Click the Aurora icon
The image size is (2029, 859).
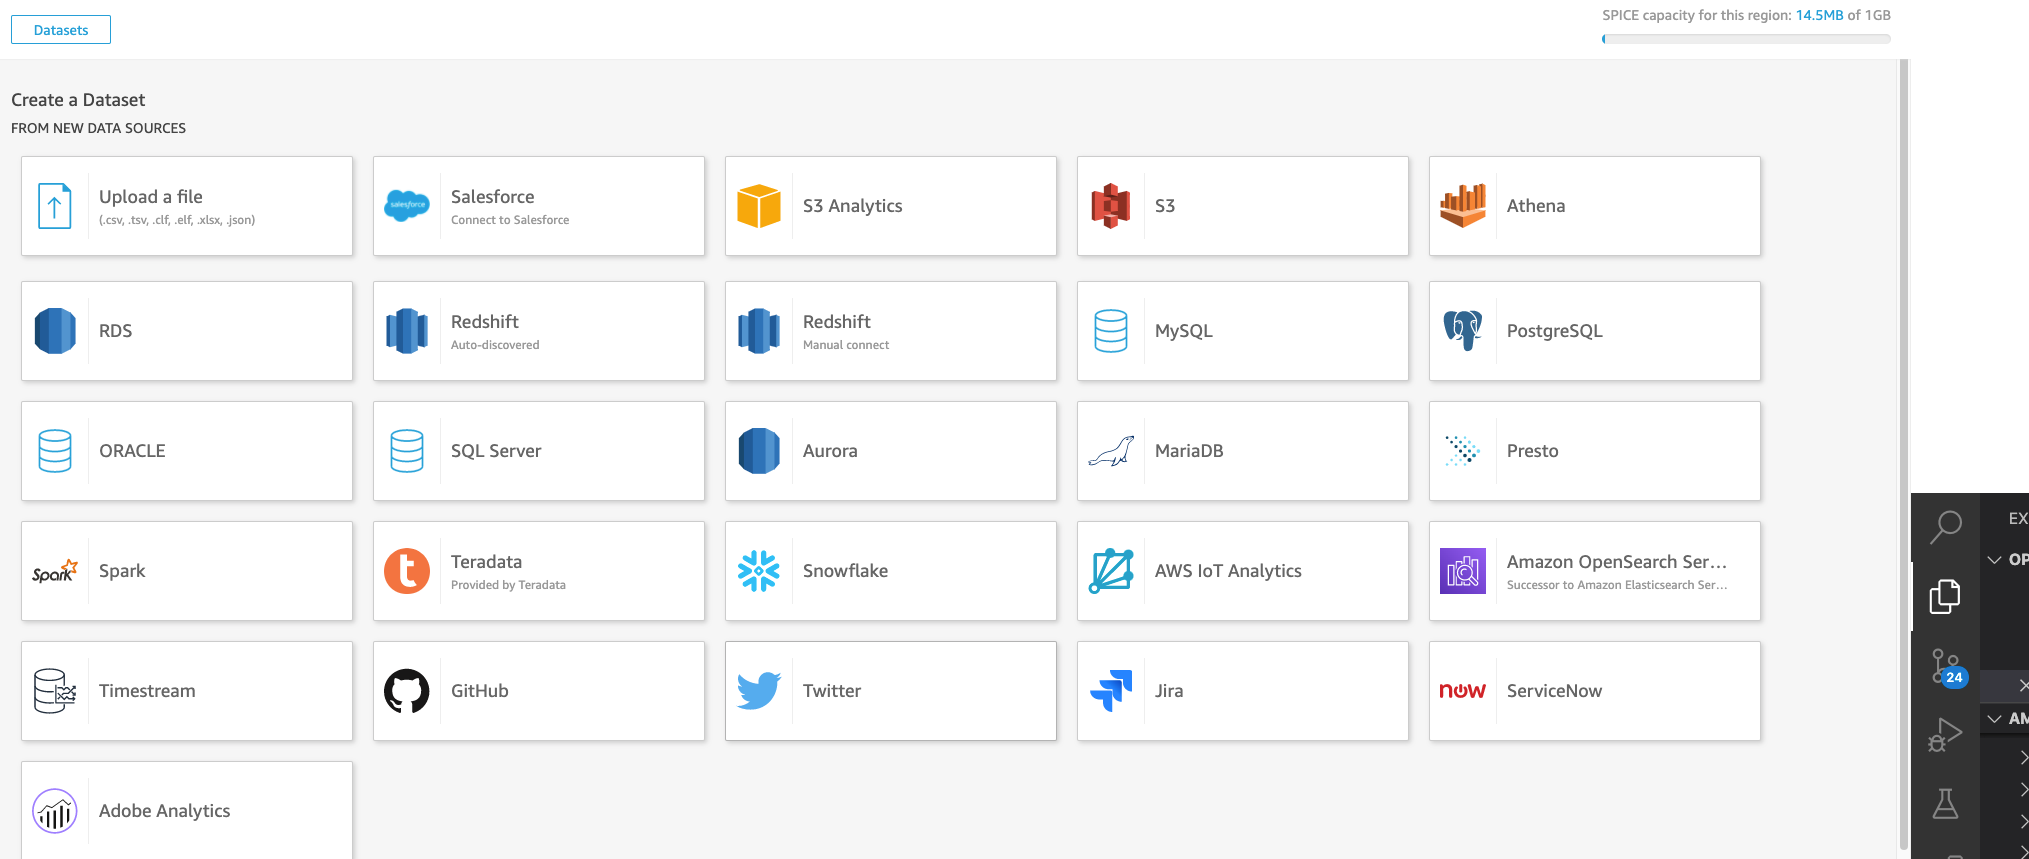pos(759,451)
